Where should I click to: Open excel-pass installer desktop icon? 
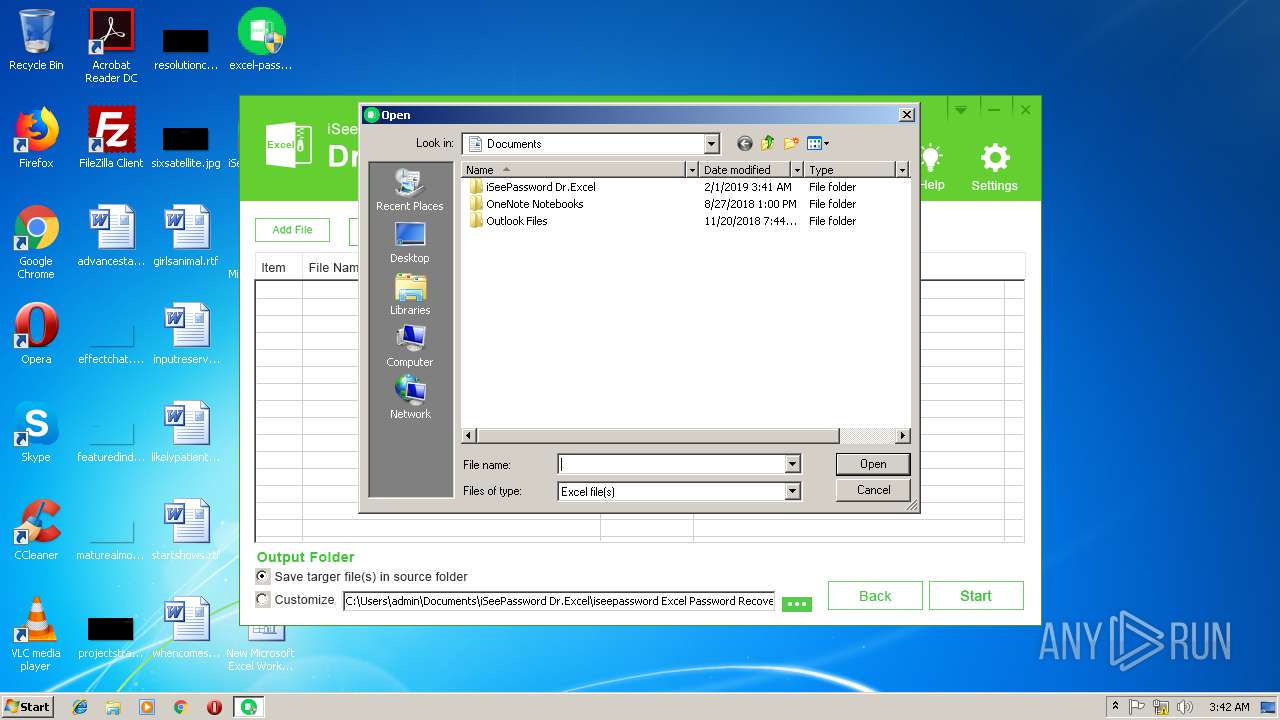click(x=261, y=40)
